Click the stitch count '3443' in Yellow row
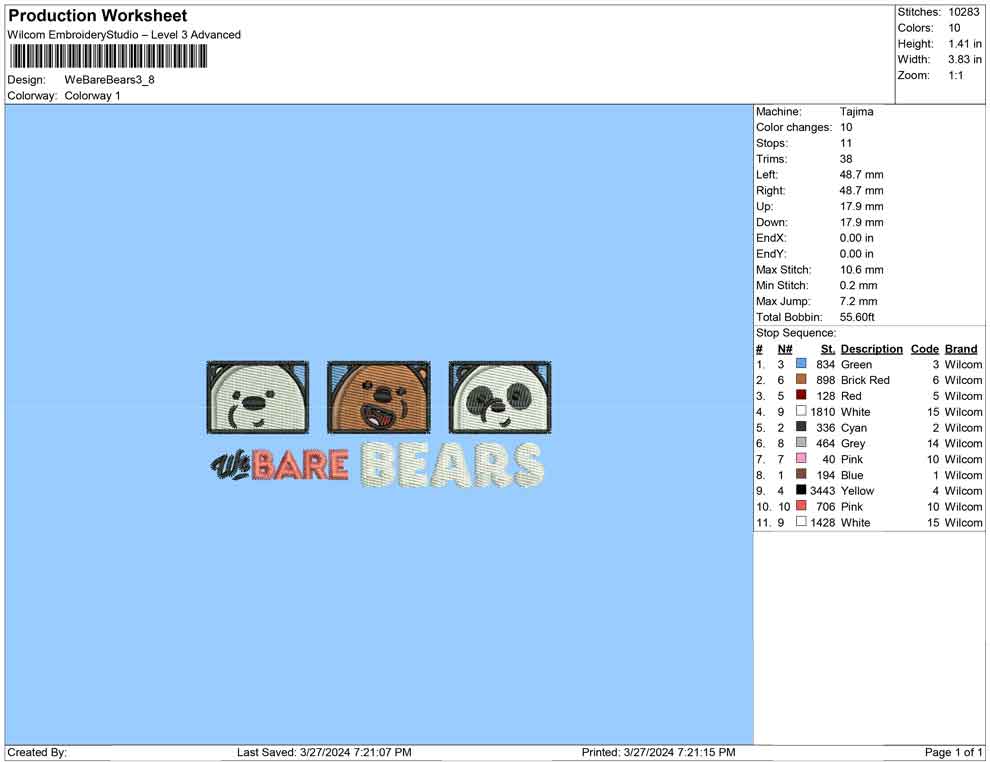 point(823,491)
